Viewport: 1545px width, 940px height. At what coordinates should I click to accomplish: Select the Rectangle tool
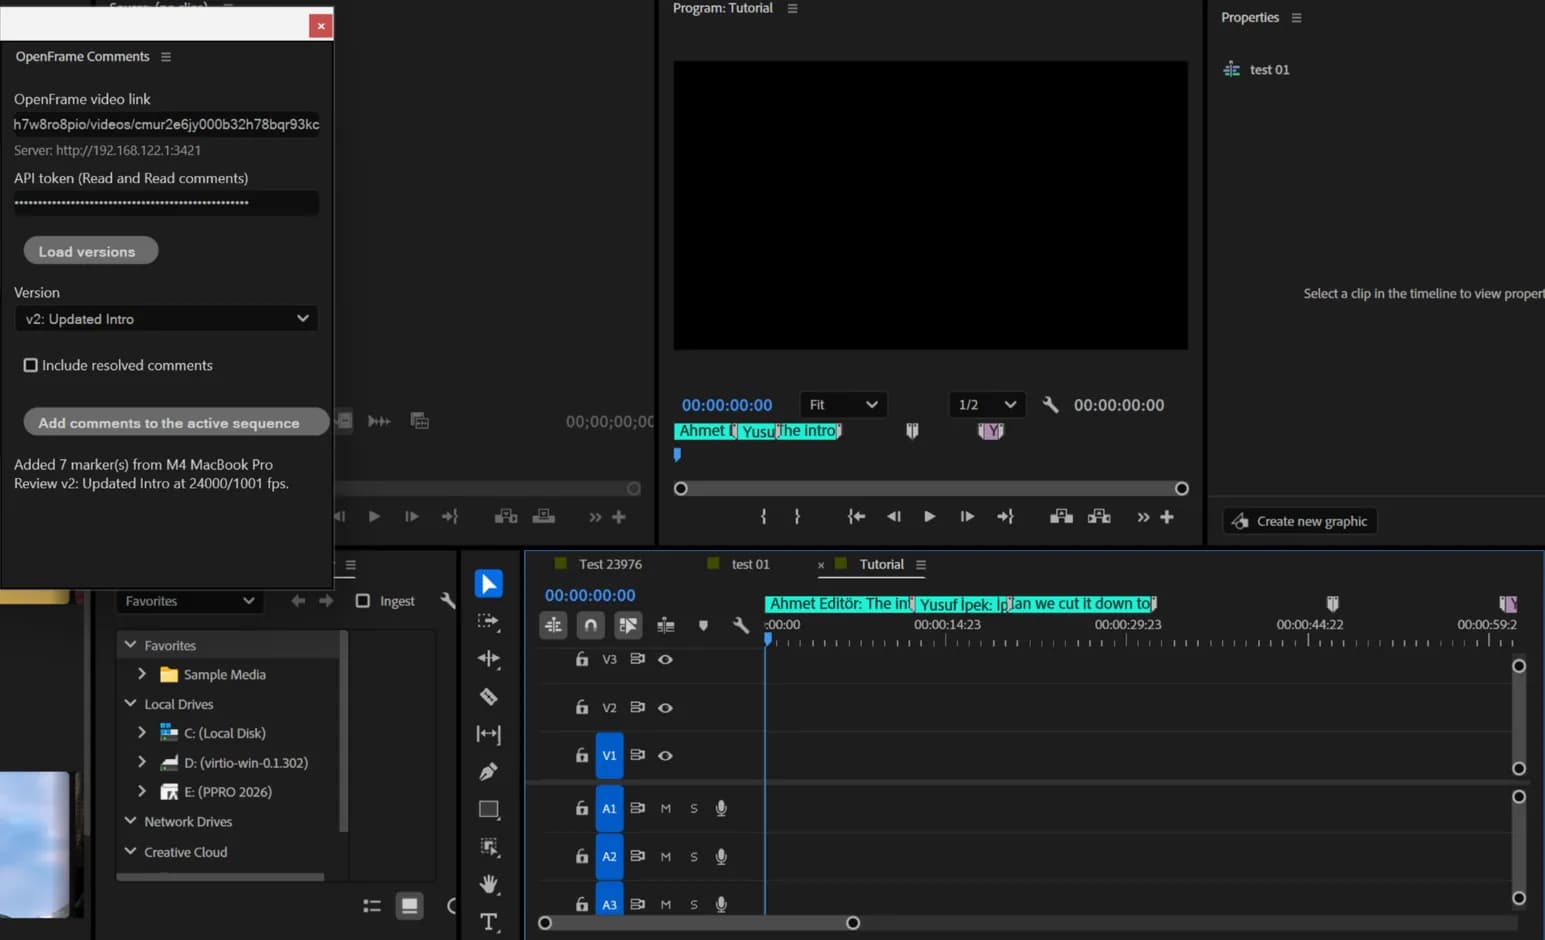488,809
